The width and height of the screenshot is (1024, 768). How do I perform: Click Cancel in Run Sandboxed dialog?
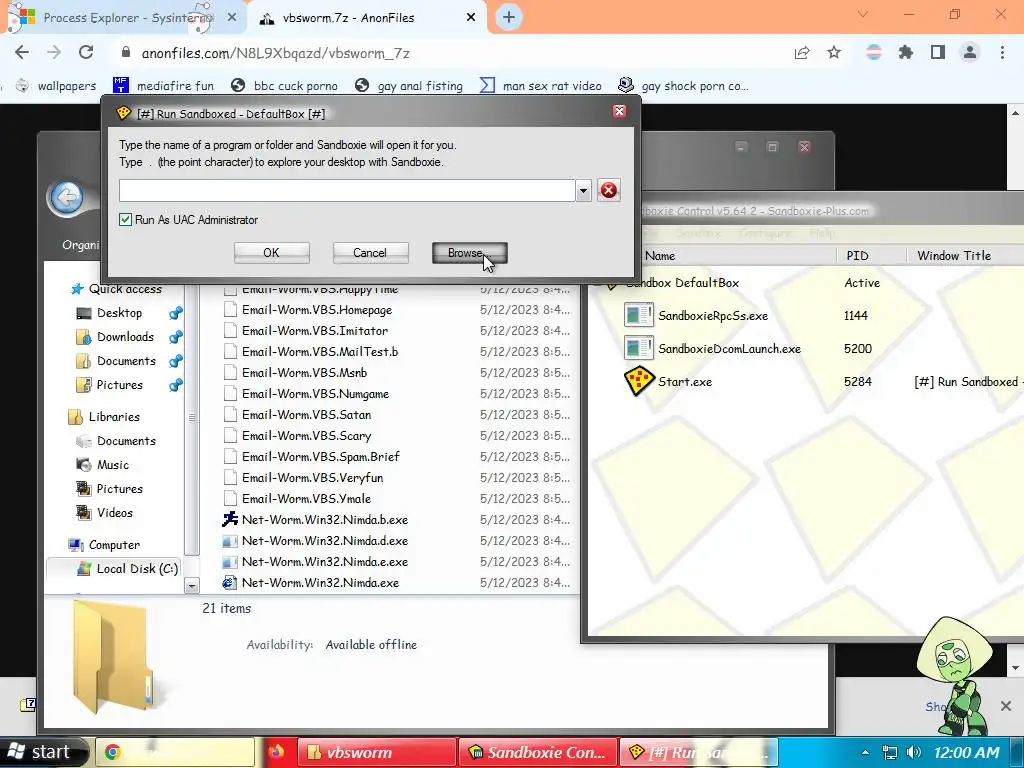click(x=370, y=253)
